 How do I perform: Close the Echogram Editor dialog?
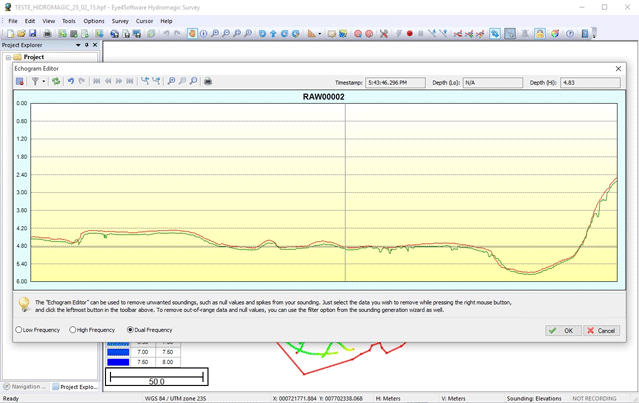[x=618, y=68]
